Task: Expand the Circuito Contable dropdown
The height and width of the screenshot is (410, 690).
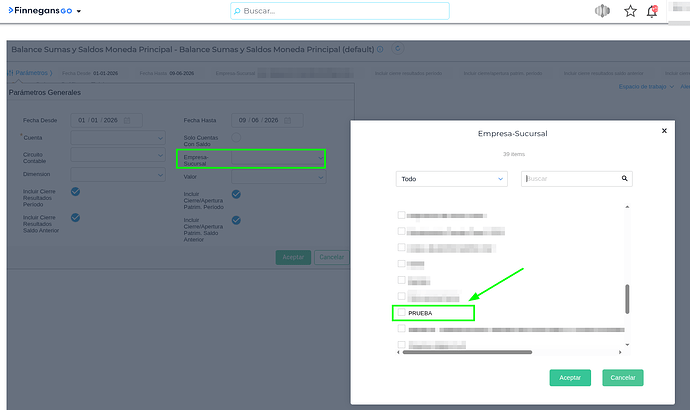Action: click(x=118, y=155)
